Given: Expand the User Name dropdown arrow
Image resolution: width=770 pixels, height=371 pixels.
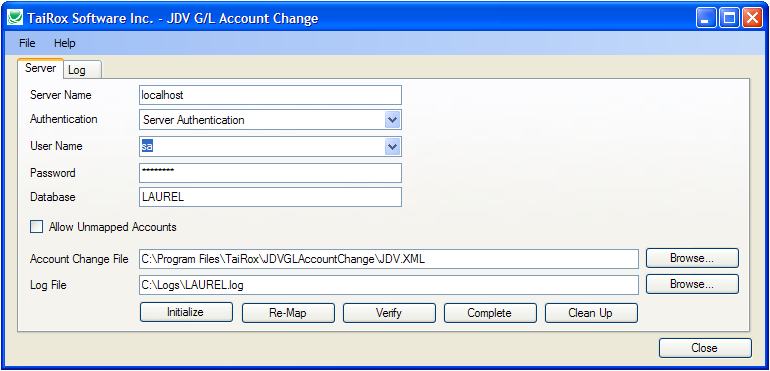Looking at the screenshot, I should pos(392,146).
